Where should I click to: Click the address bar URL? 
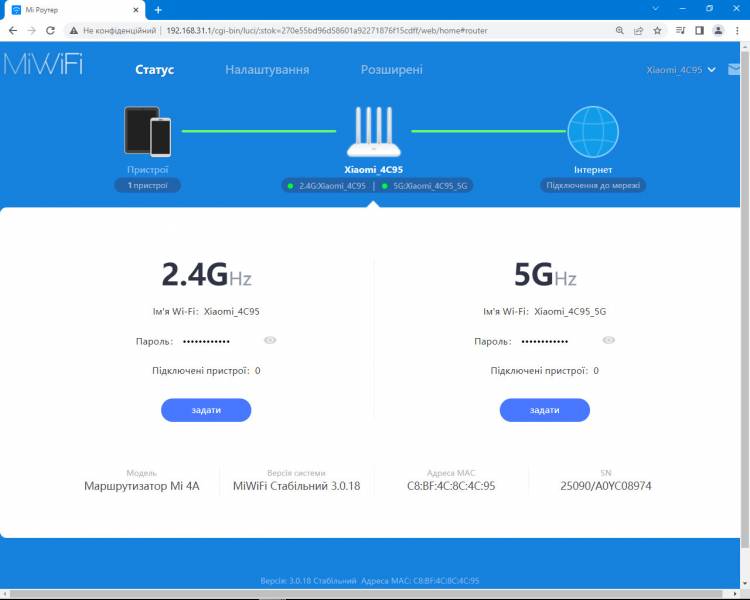[x=327, y=31]
